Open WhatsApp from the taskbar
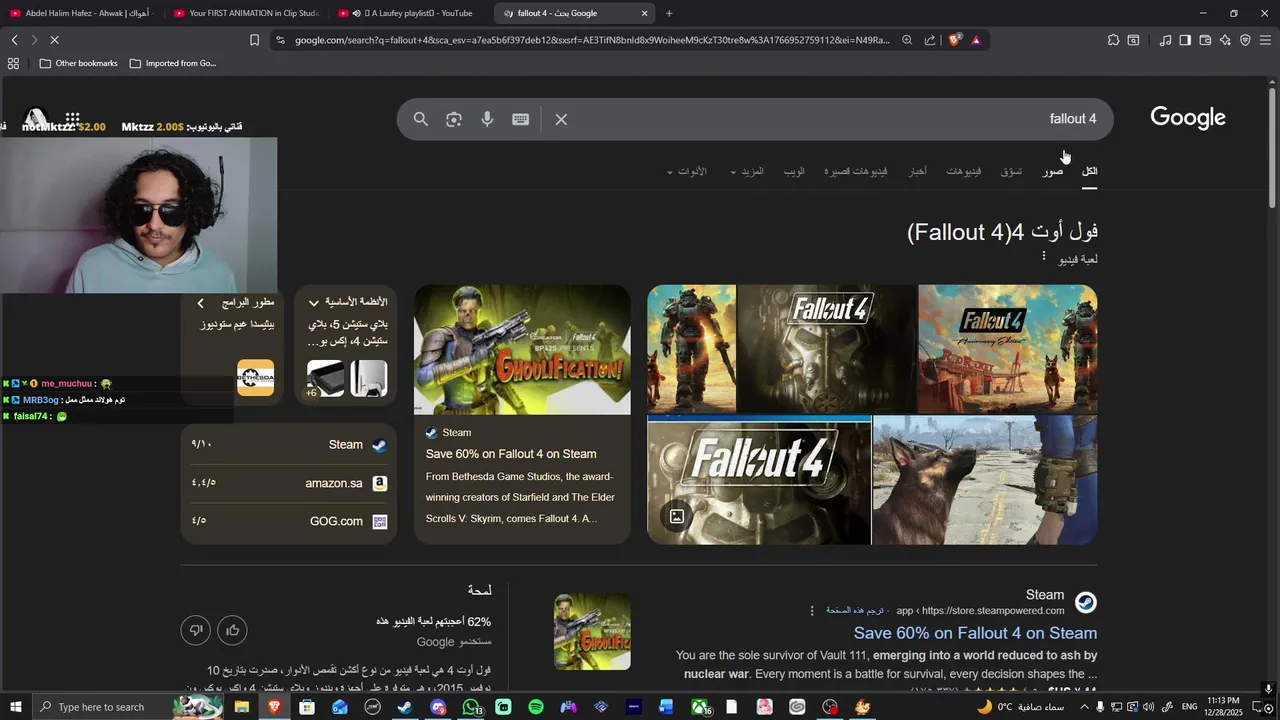Image resolution: width=1280 pixels, height=720 pixels. pos(471,707)
